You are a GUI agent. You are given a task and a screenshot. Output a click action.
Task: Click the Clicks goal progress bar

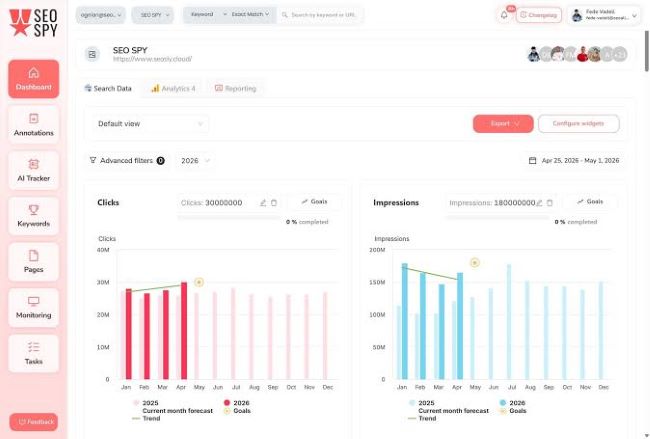[x=230, y=217]
